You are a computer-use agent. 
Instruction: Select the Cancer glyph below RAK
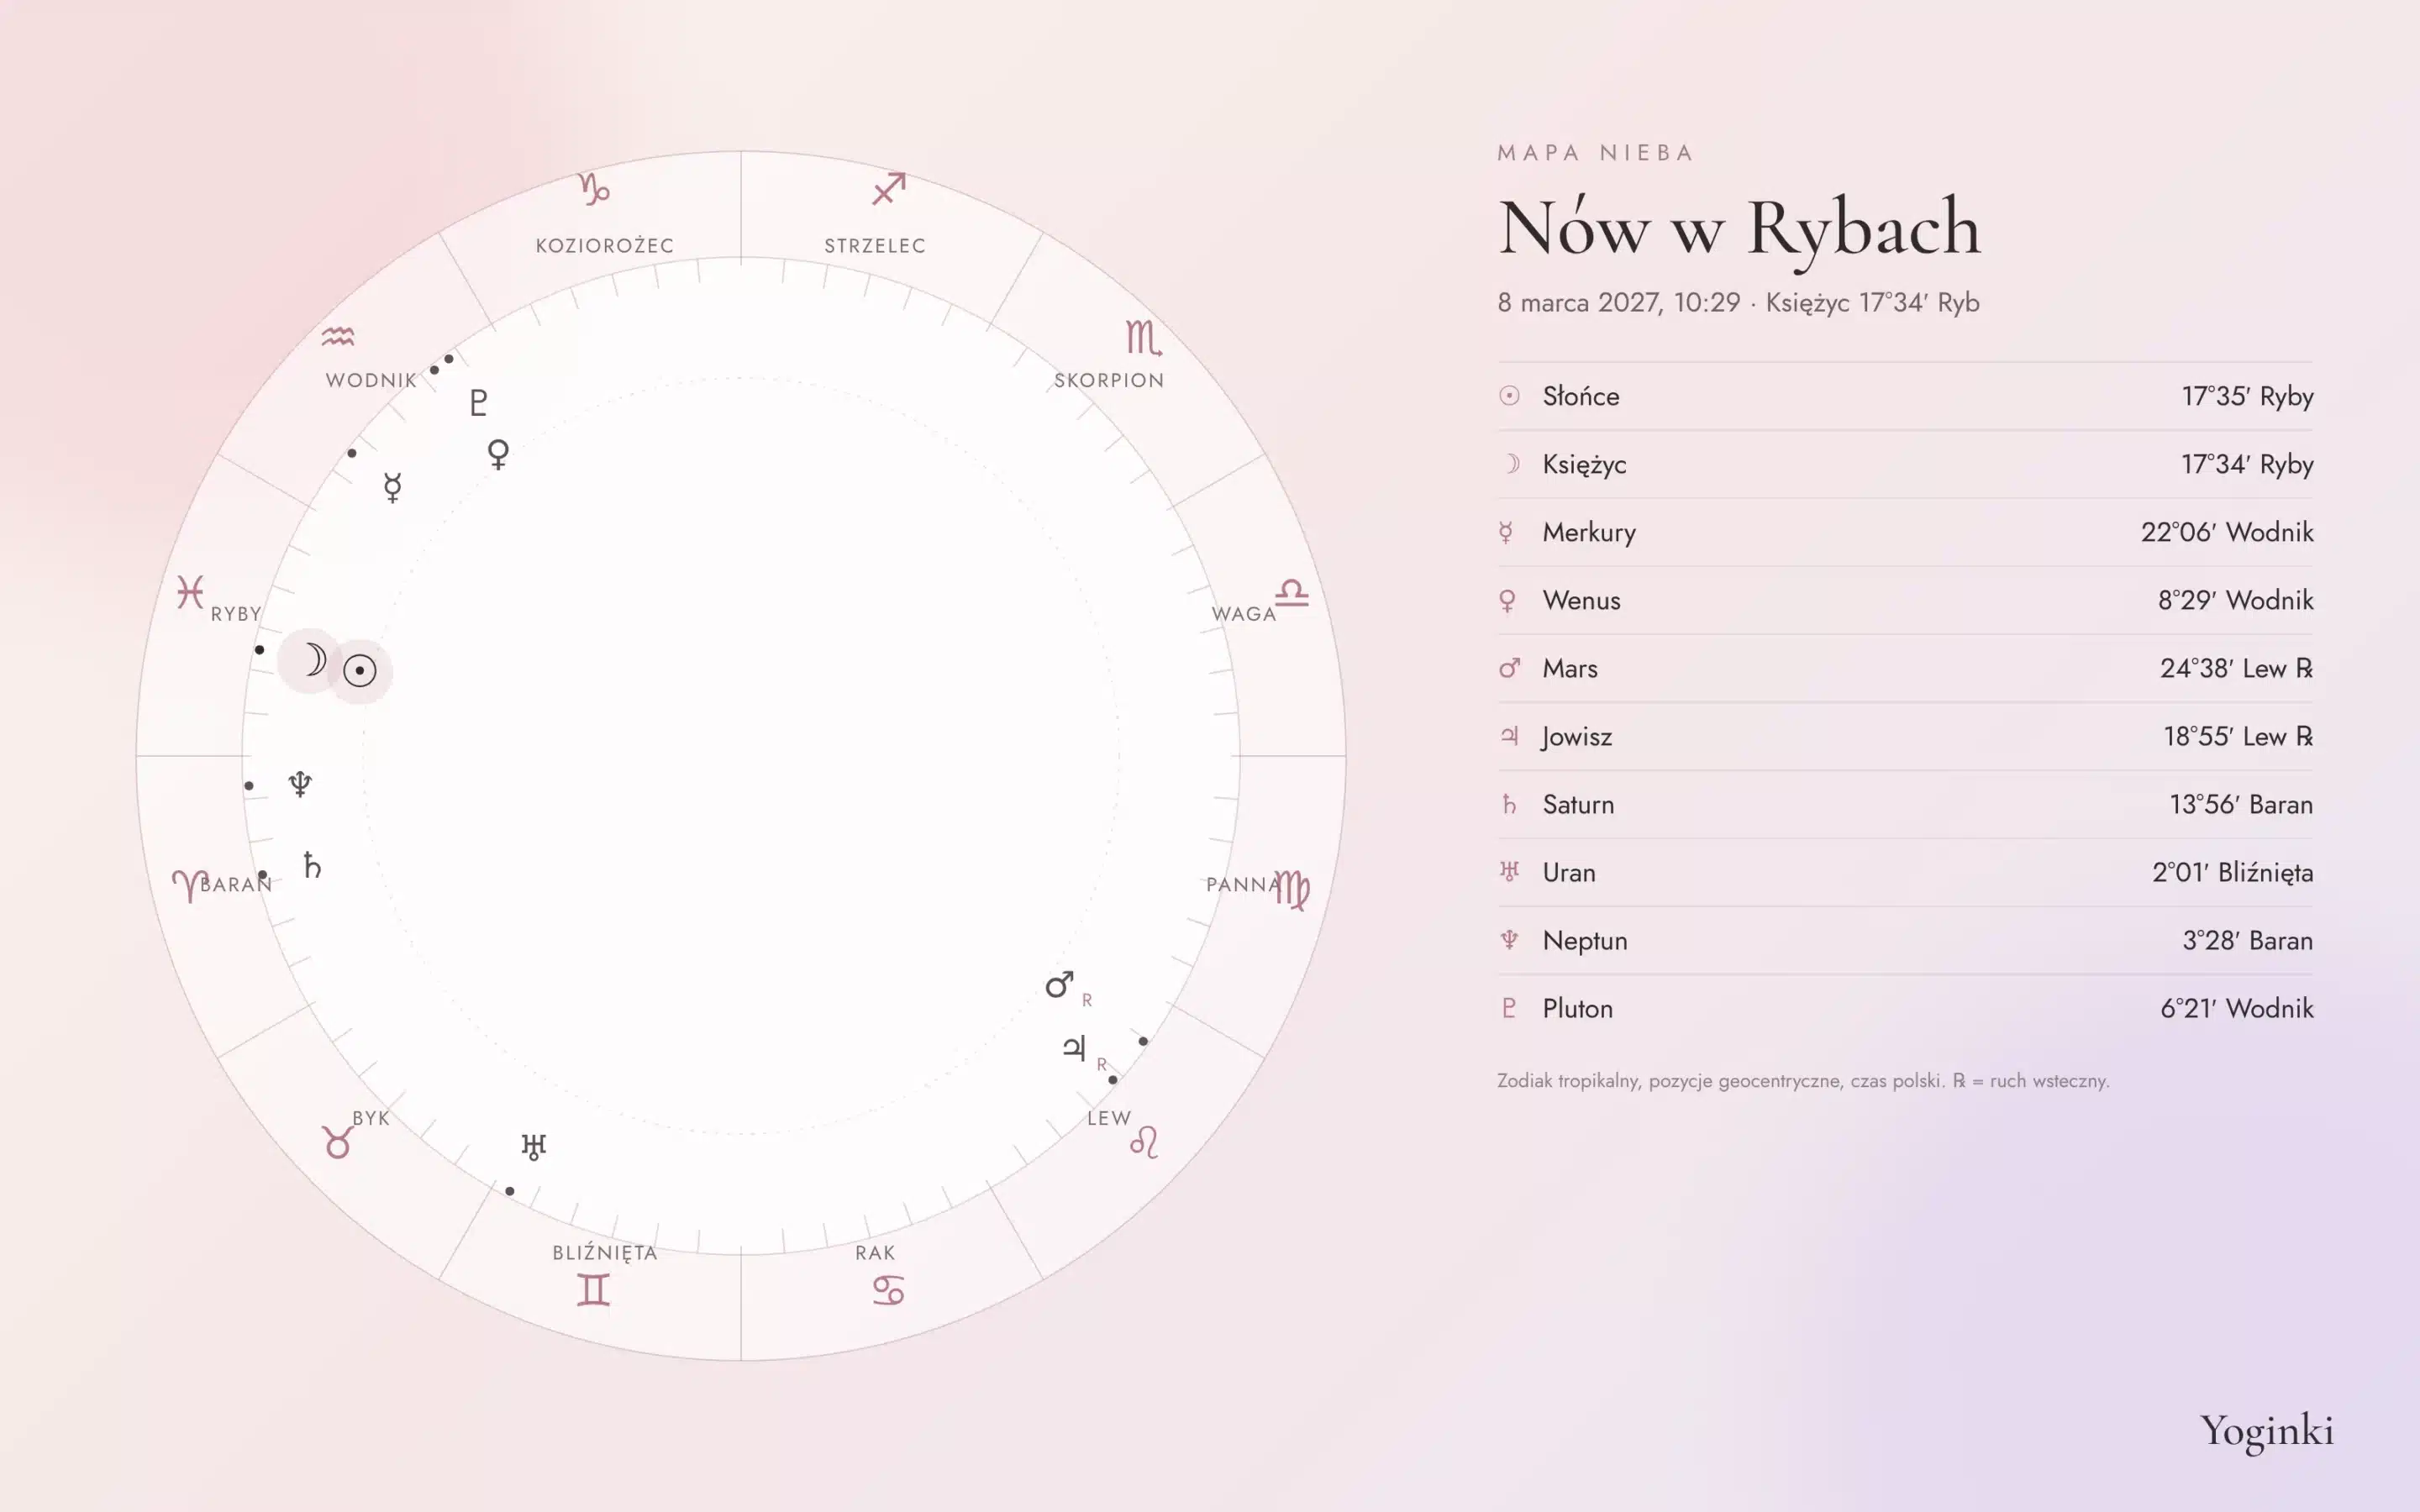(888, 1291)
